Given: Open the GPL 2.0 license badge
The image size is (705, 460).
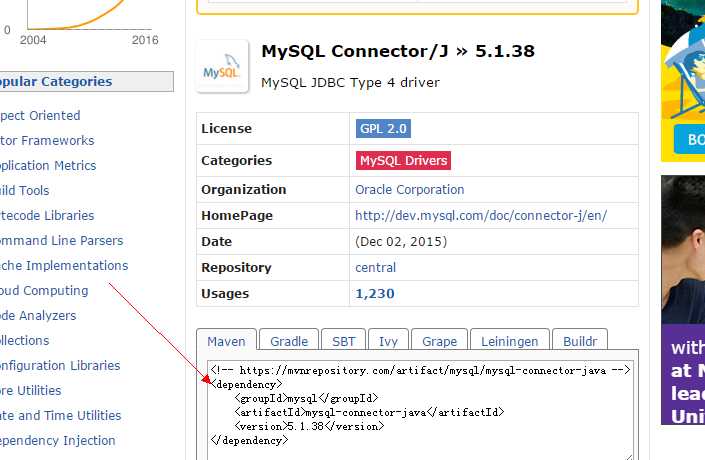Looking at the screenshot, I should coord(383,129).
